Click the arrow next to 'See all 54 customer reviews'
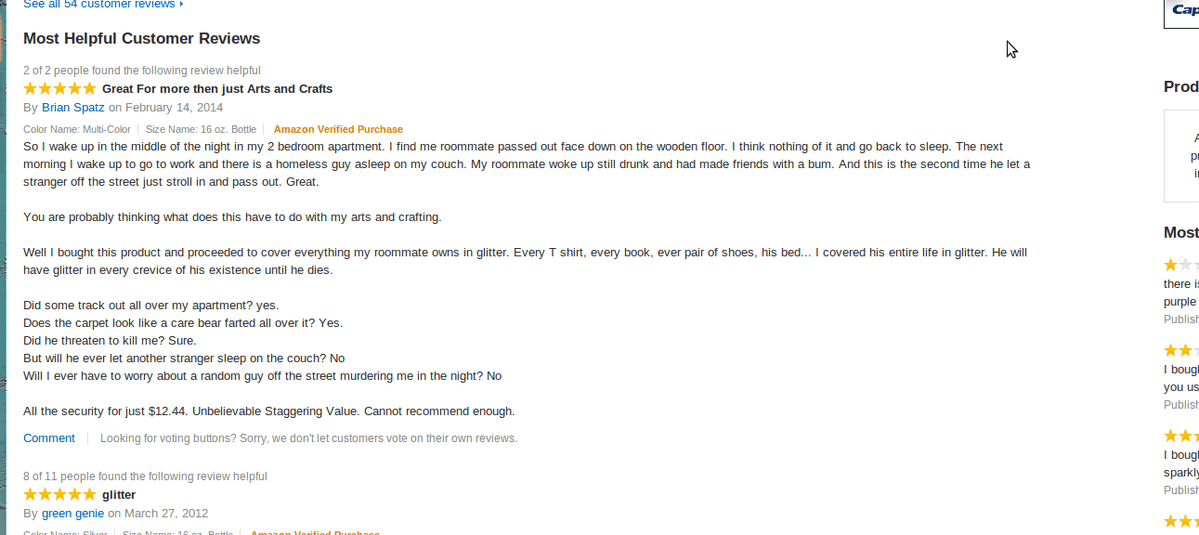 (x=181, y=5)
